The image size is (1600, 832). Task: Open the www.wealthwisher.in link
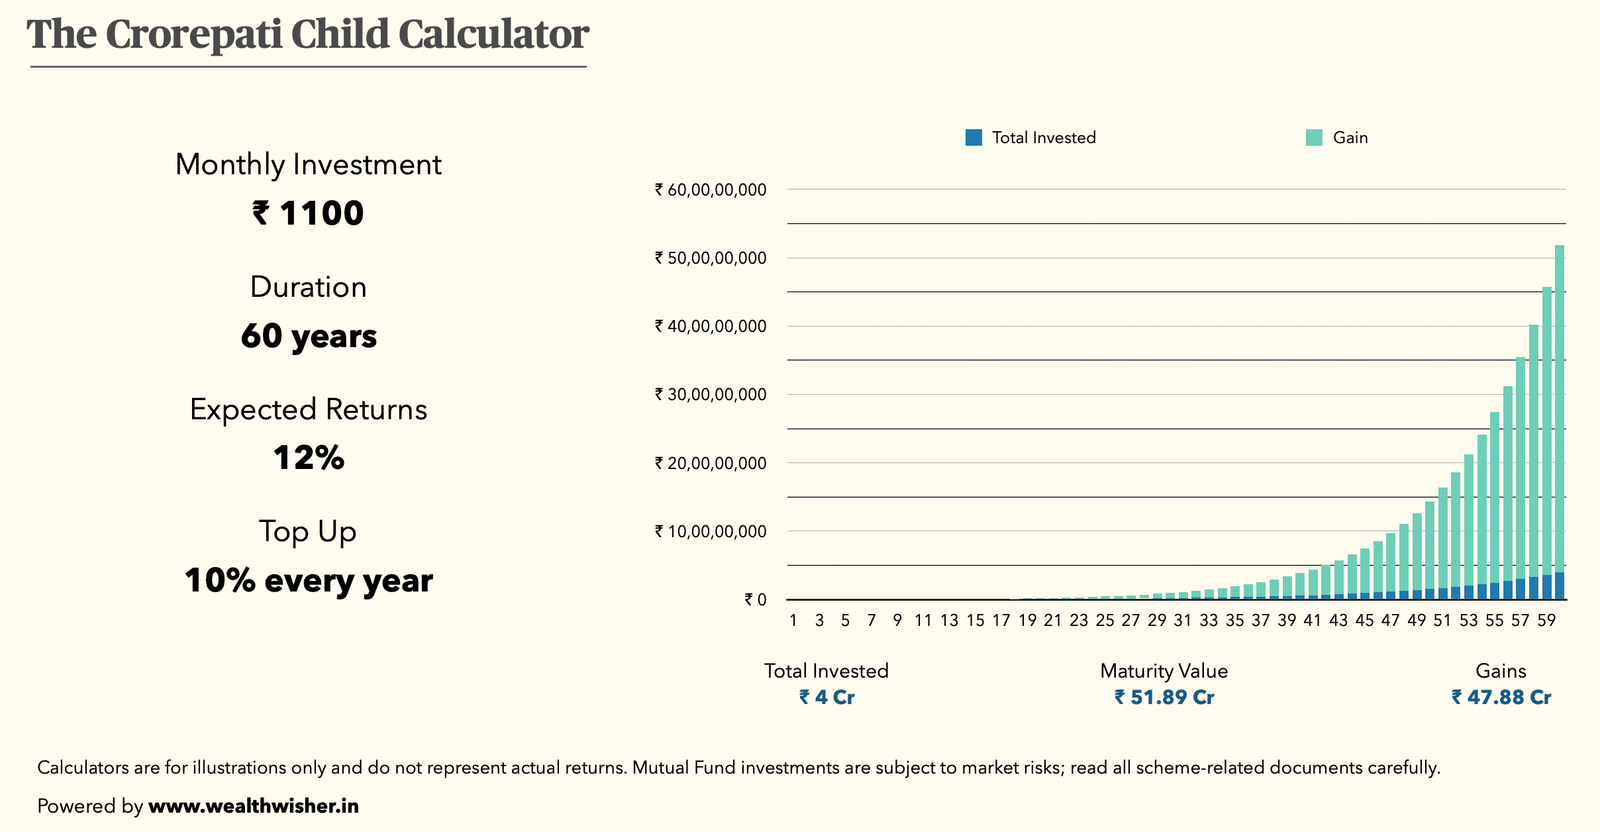click(x=253, y=806)
